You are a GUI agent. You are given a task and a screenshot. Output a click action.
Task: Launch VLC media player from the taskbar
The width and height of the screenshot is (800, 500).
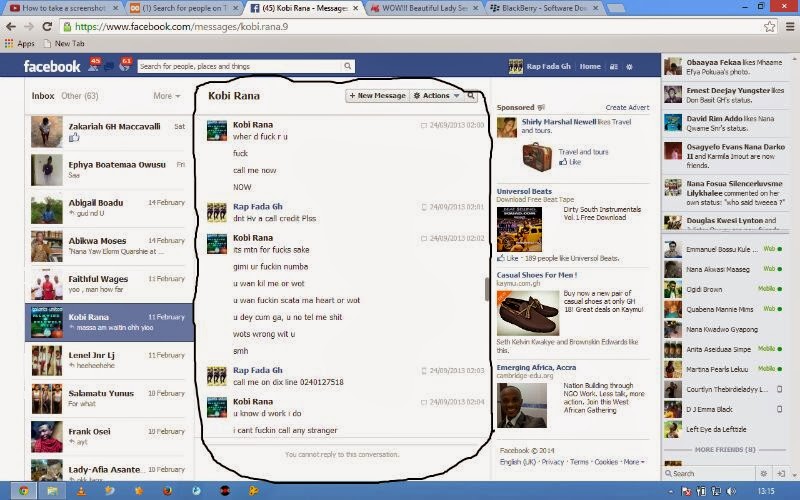tap(81, 491)
